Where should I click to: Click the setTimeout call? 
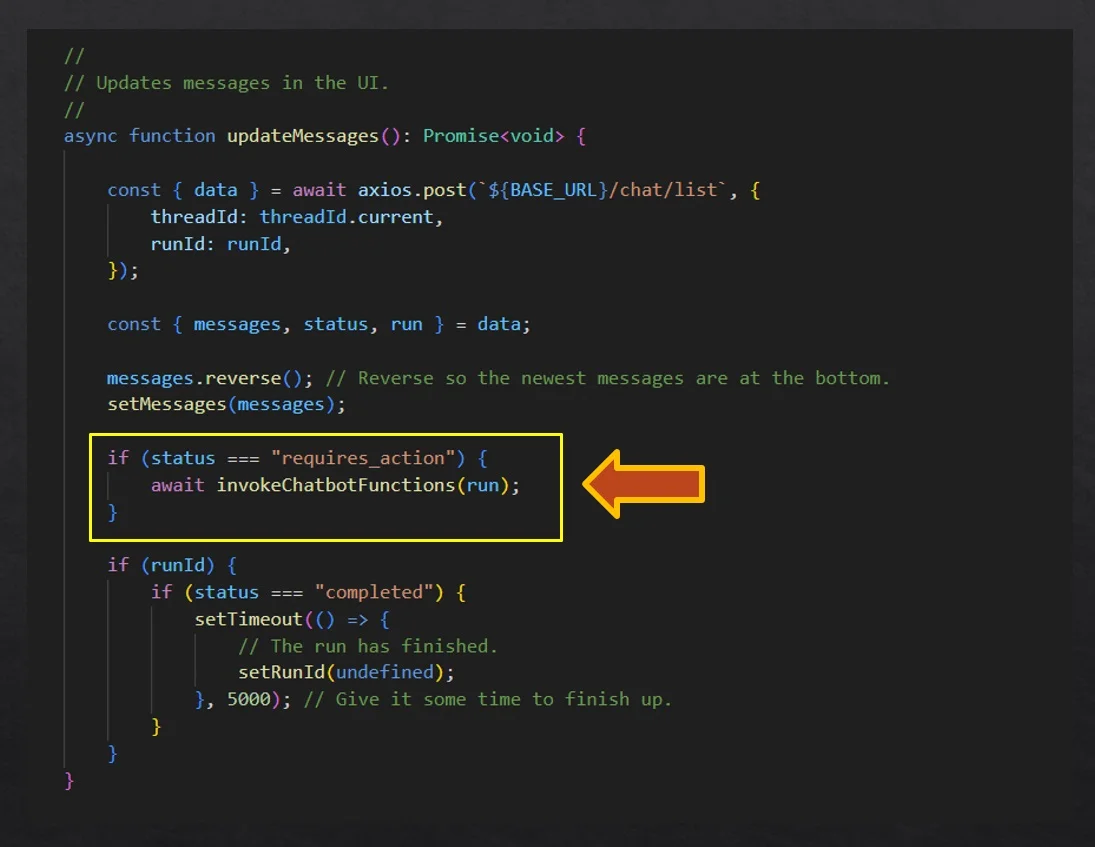[x=248, y=619]
